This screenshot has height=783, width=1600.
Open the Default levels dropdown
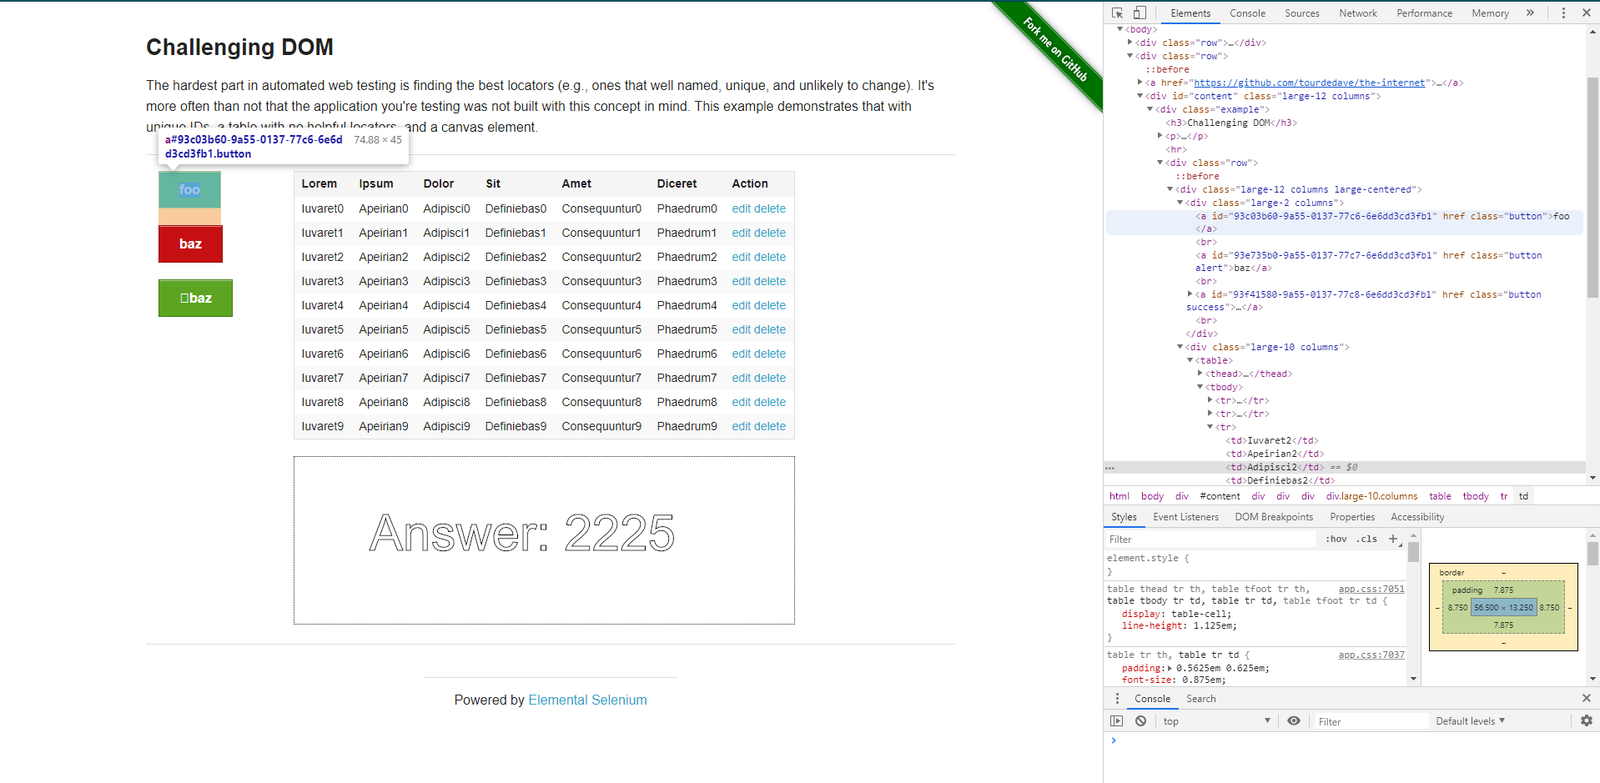point(1470,721)
